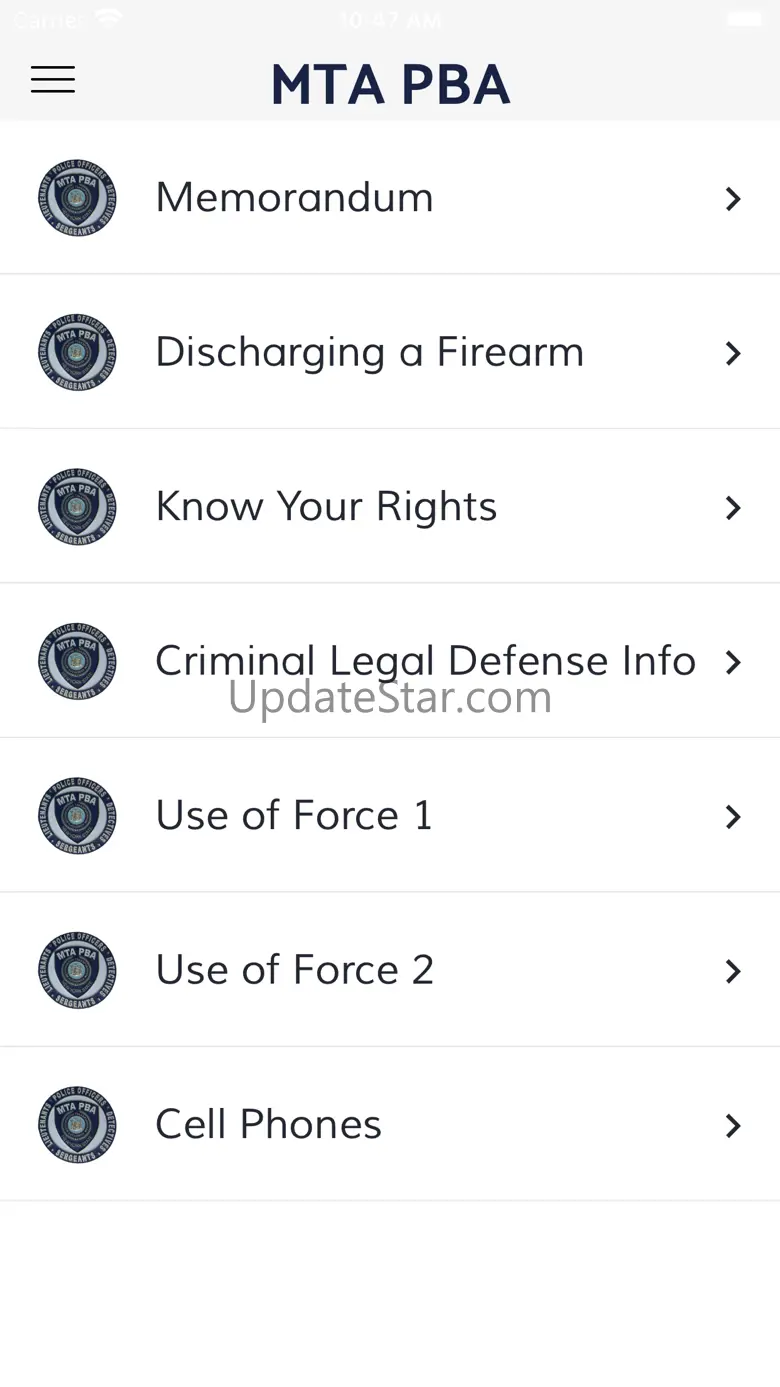Tap the badge icon beside Know Your Rights
The height and width of the screenshot is (1387, 780).
(x=77, y=507)
